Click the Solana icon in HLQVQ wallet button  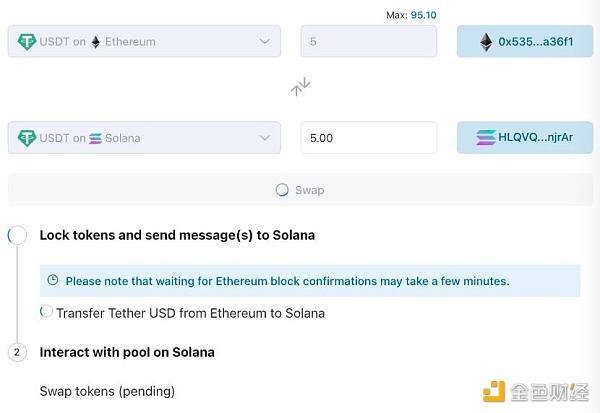486,138
